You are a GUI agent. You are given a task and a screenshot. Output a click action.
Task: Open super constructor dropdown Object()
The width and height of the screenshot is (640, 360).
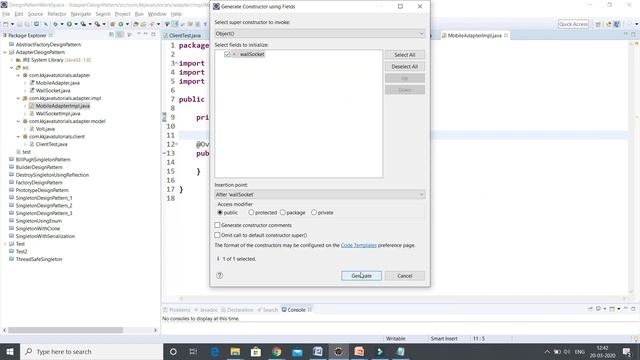[x=320, y=33]
